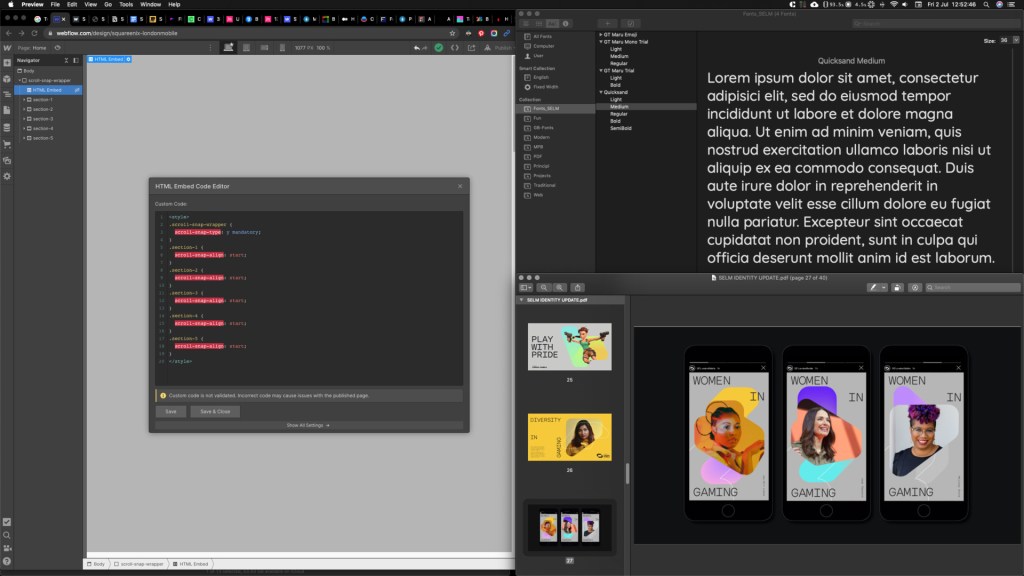The image size is (1024, 576).
Task: Expand the GT Maru Emoji font family
Action: click(x=600, y=35)
